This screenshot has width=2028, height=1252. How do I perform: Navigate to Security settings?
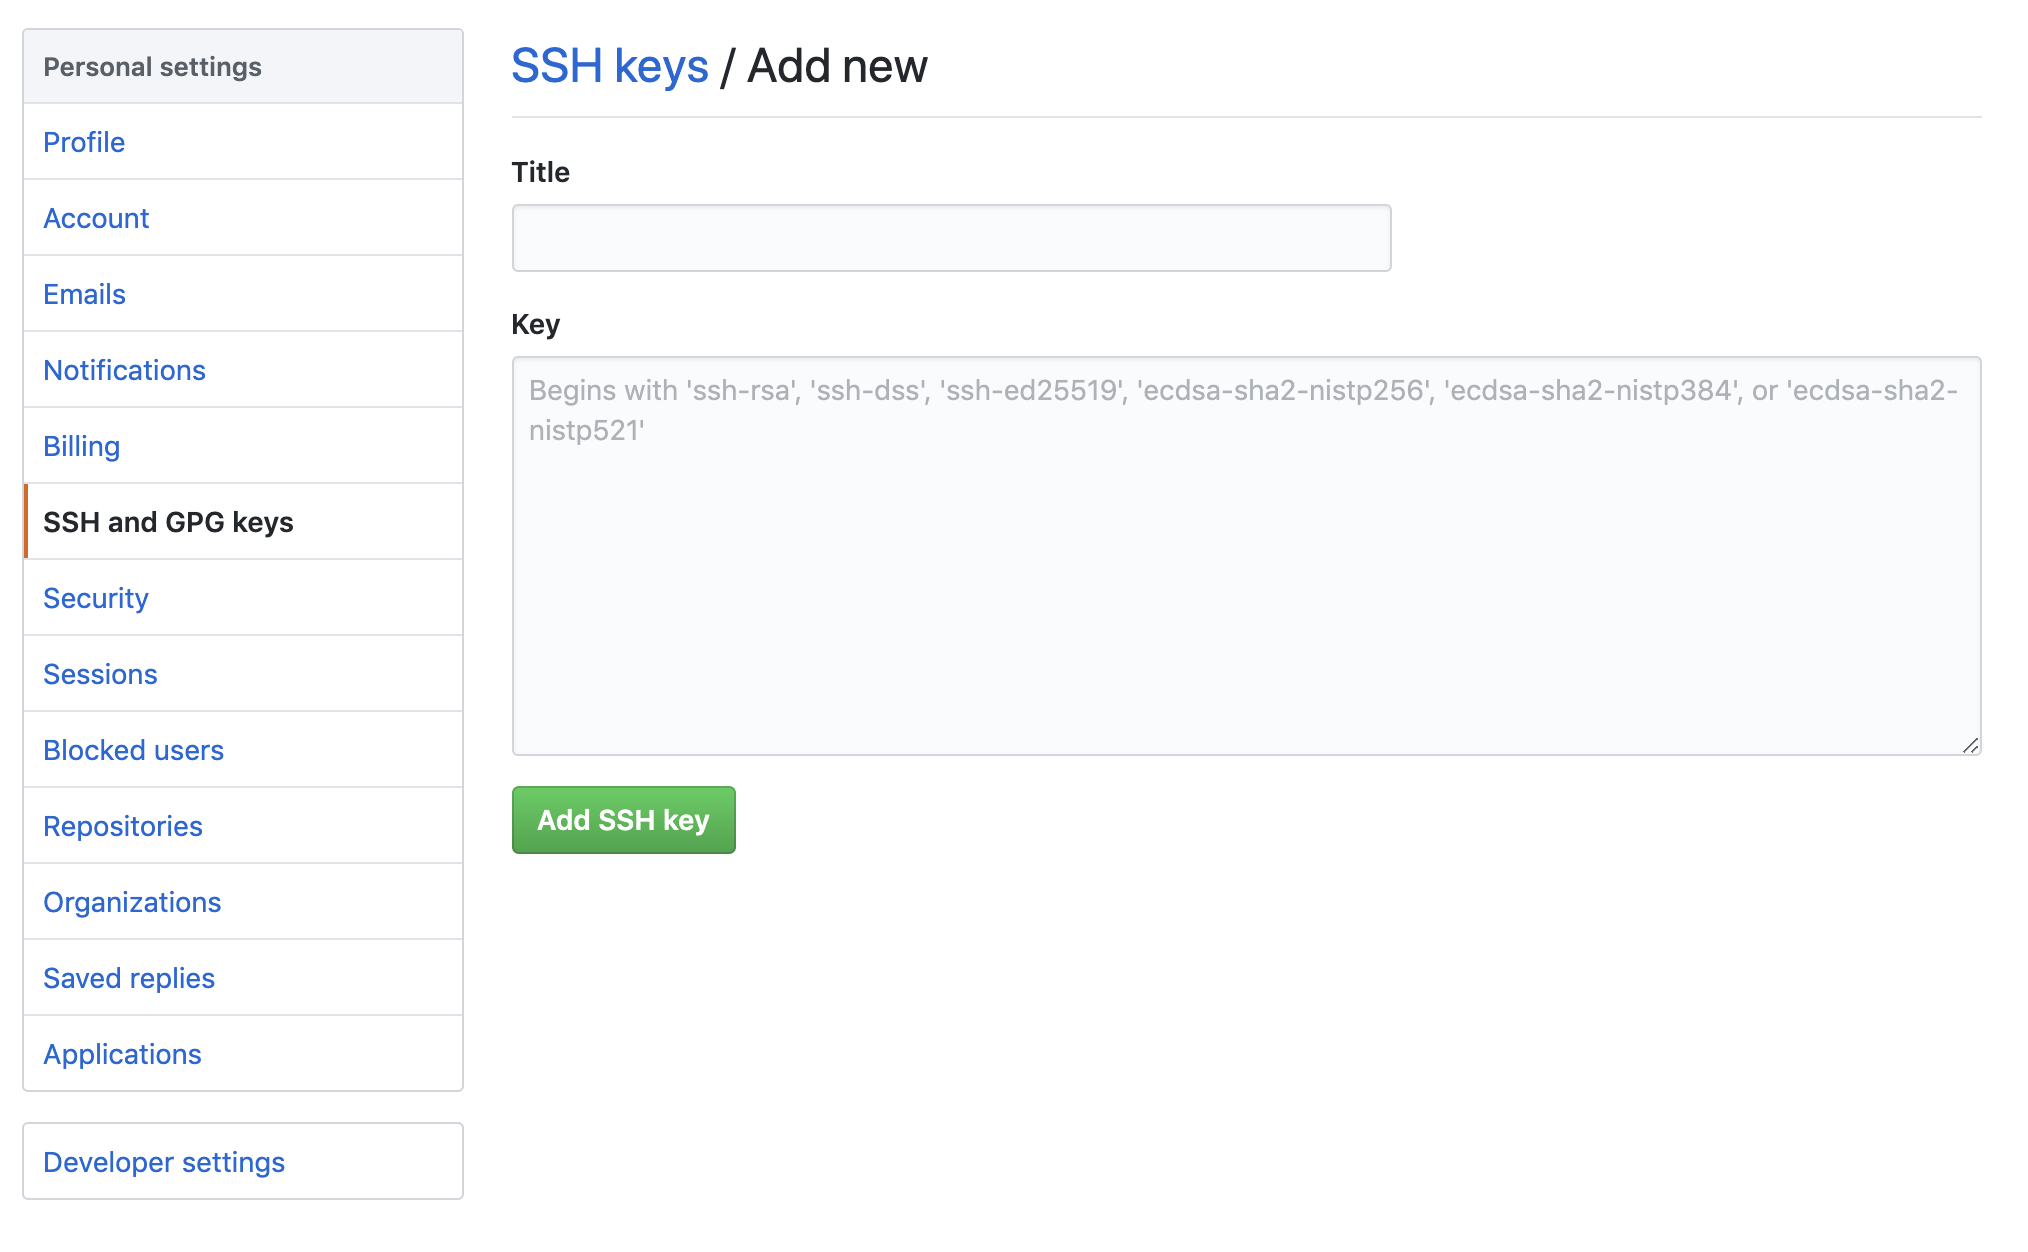[95, 598]
